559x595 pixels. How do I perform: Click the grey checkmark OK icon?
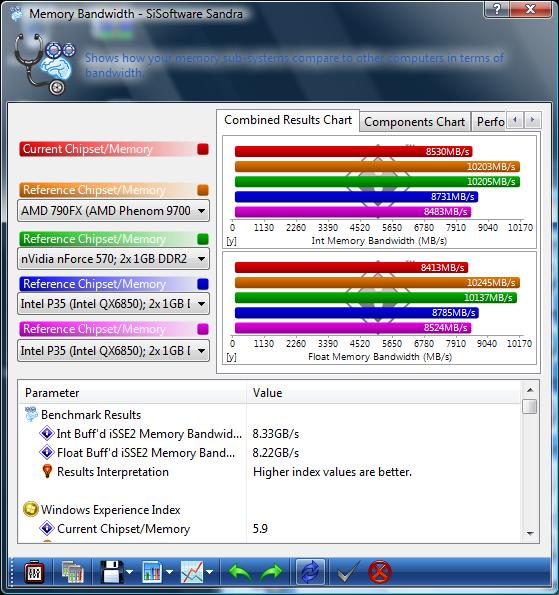pyautogui.click(x=348, y=572)
